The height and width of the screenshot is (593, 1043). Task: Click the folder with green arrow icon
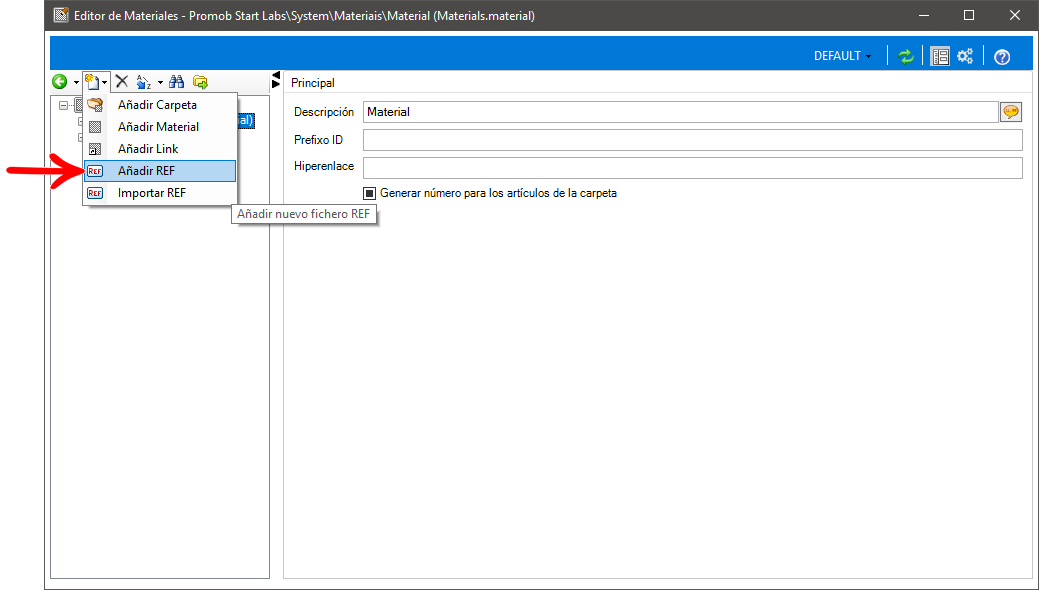tap(200, 82)
